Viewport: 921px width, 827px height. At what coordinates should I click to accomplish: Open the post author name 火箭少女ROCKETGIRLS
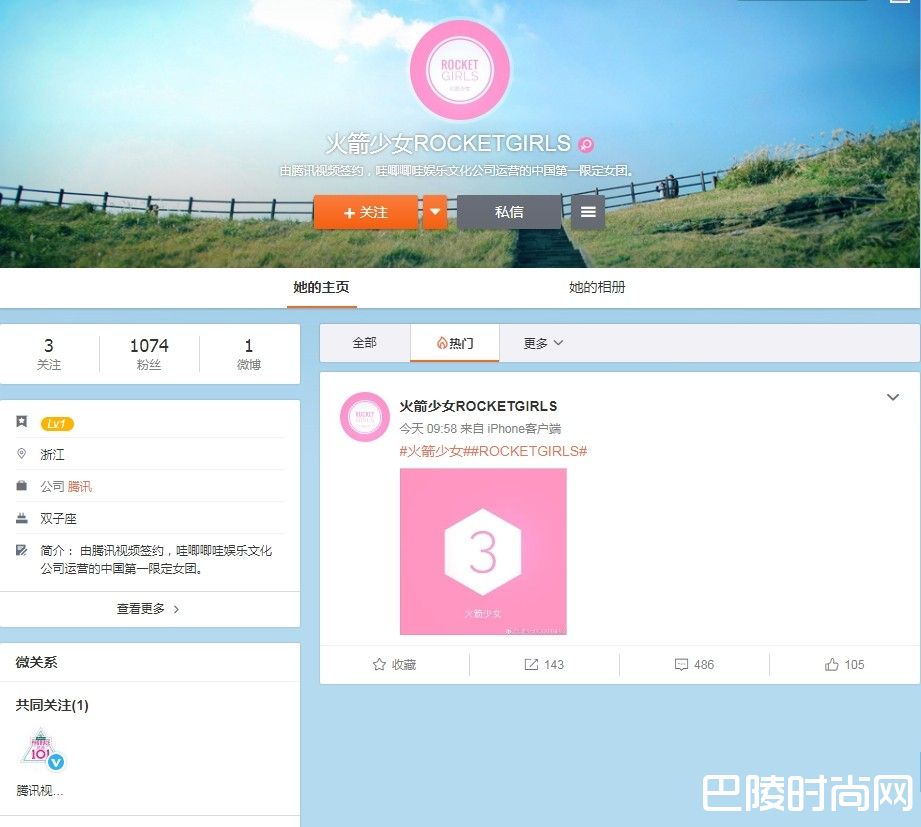[478, 406]
